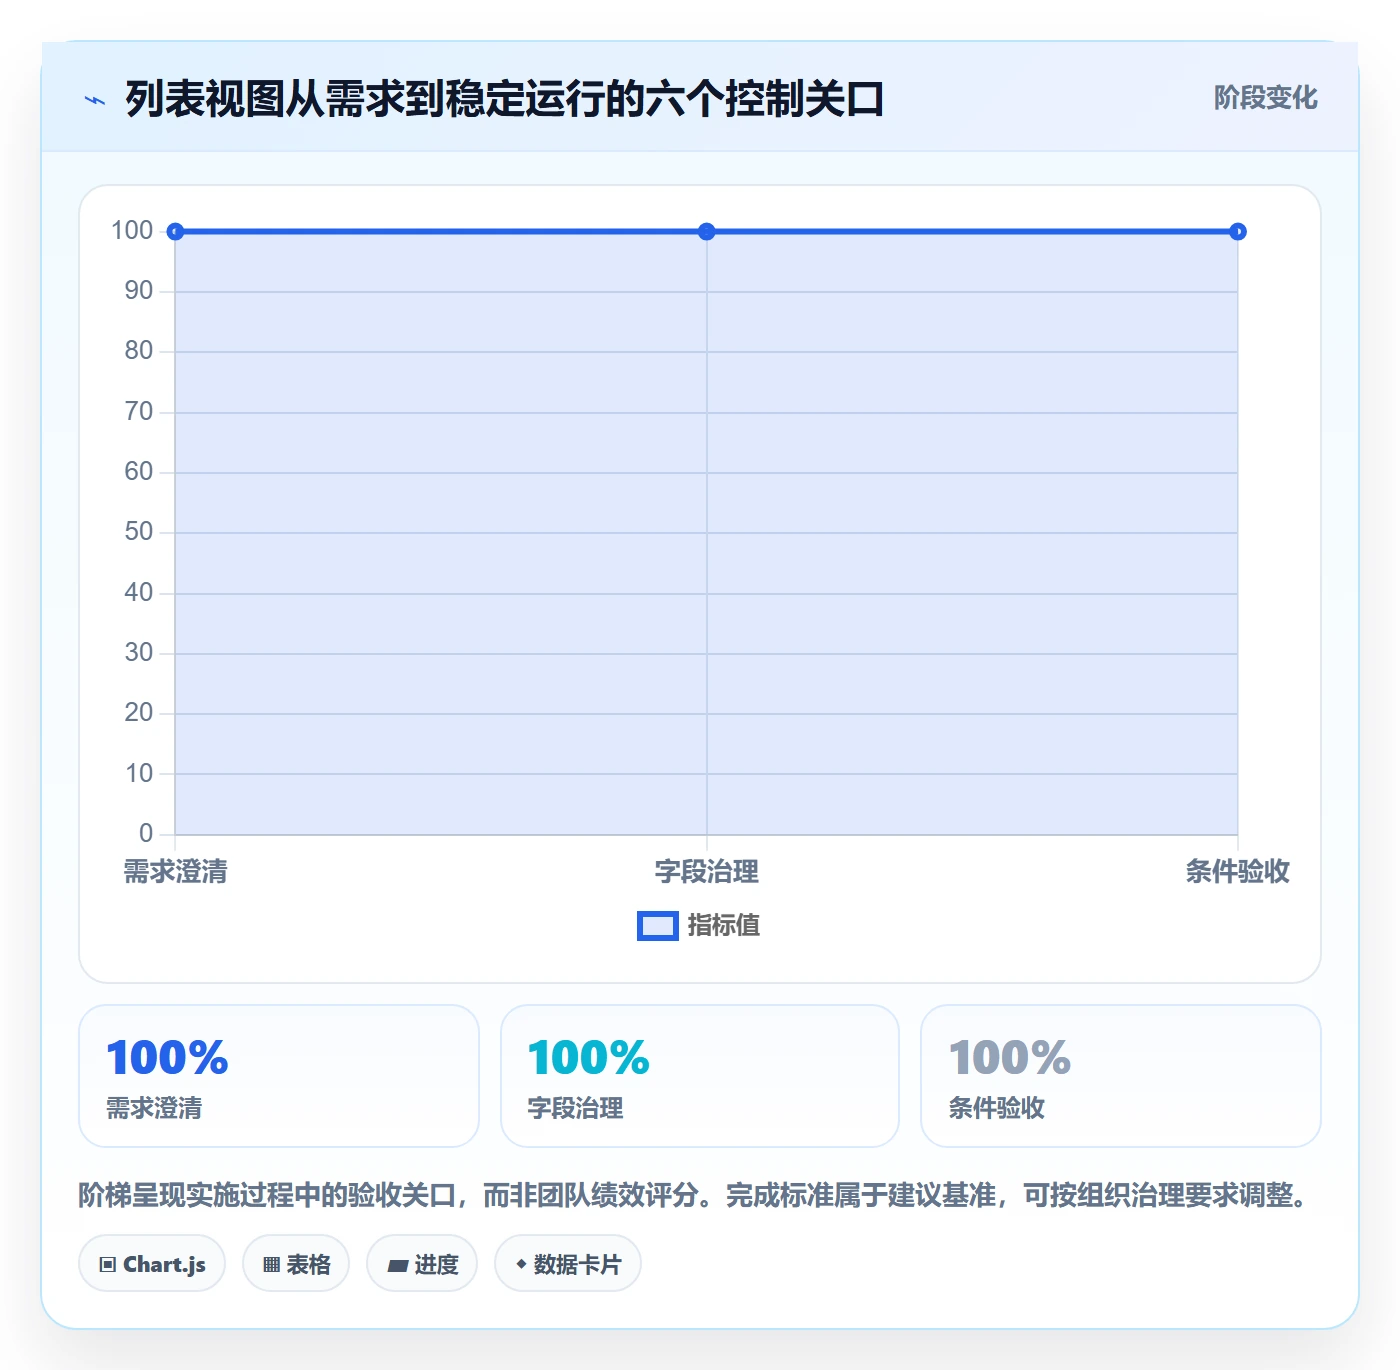
Task: Click the Chart.js tag
Action: tap(152, 1264)
